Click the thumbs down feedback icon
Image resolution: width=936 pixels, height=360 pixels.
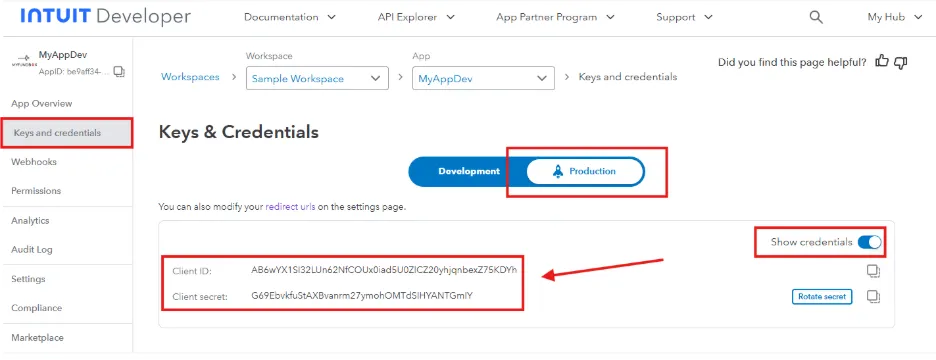tap(901, 62)
